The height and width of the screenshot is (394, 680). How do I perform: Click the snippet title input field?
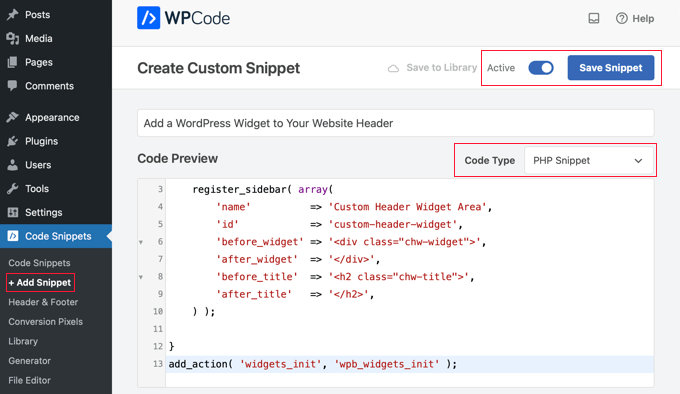pos(396,123)
